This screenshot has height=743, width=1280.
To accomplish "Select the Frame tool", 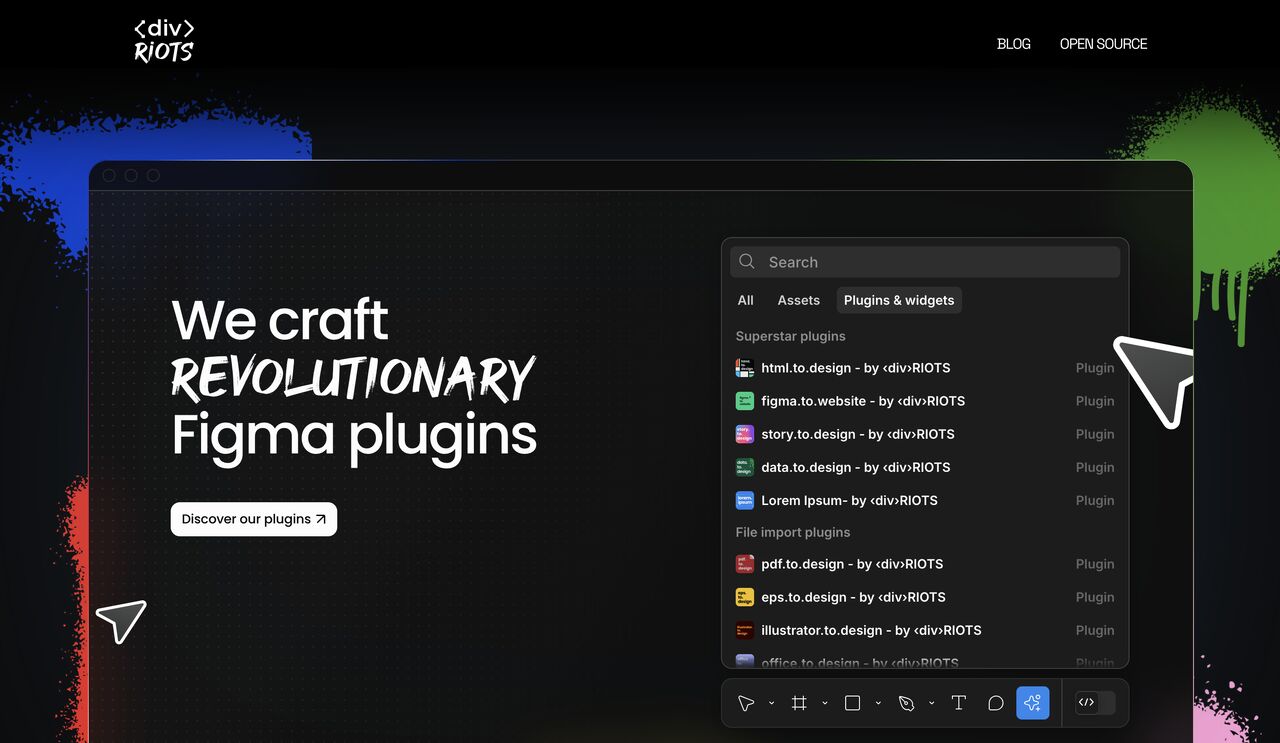I will coord(799,703).
